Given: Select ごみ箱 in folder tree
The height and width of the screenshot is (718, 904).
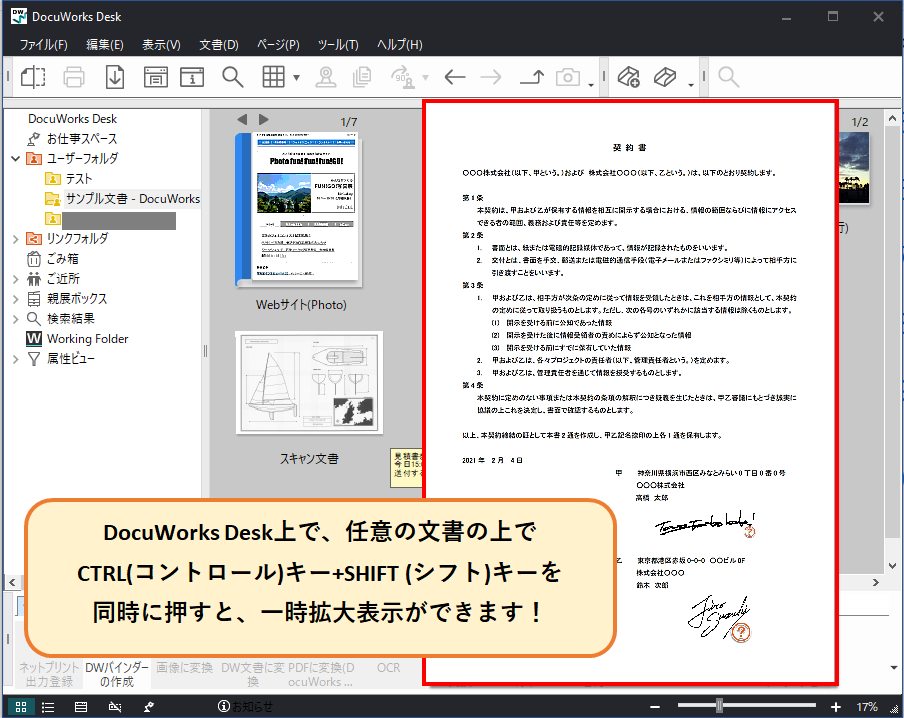Looking at the screenshot, I should (62, 258).
